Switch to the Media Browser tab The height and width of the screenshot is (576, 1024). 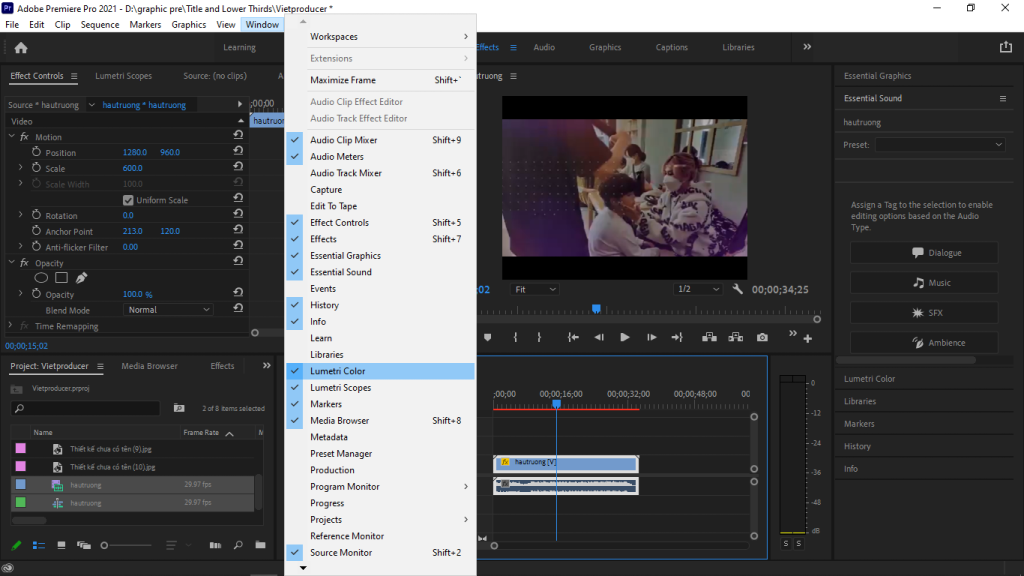coord(149,366)
